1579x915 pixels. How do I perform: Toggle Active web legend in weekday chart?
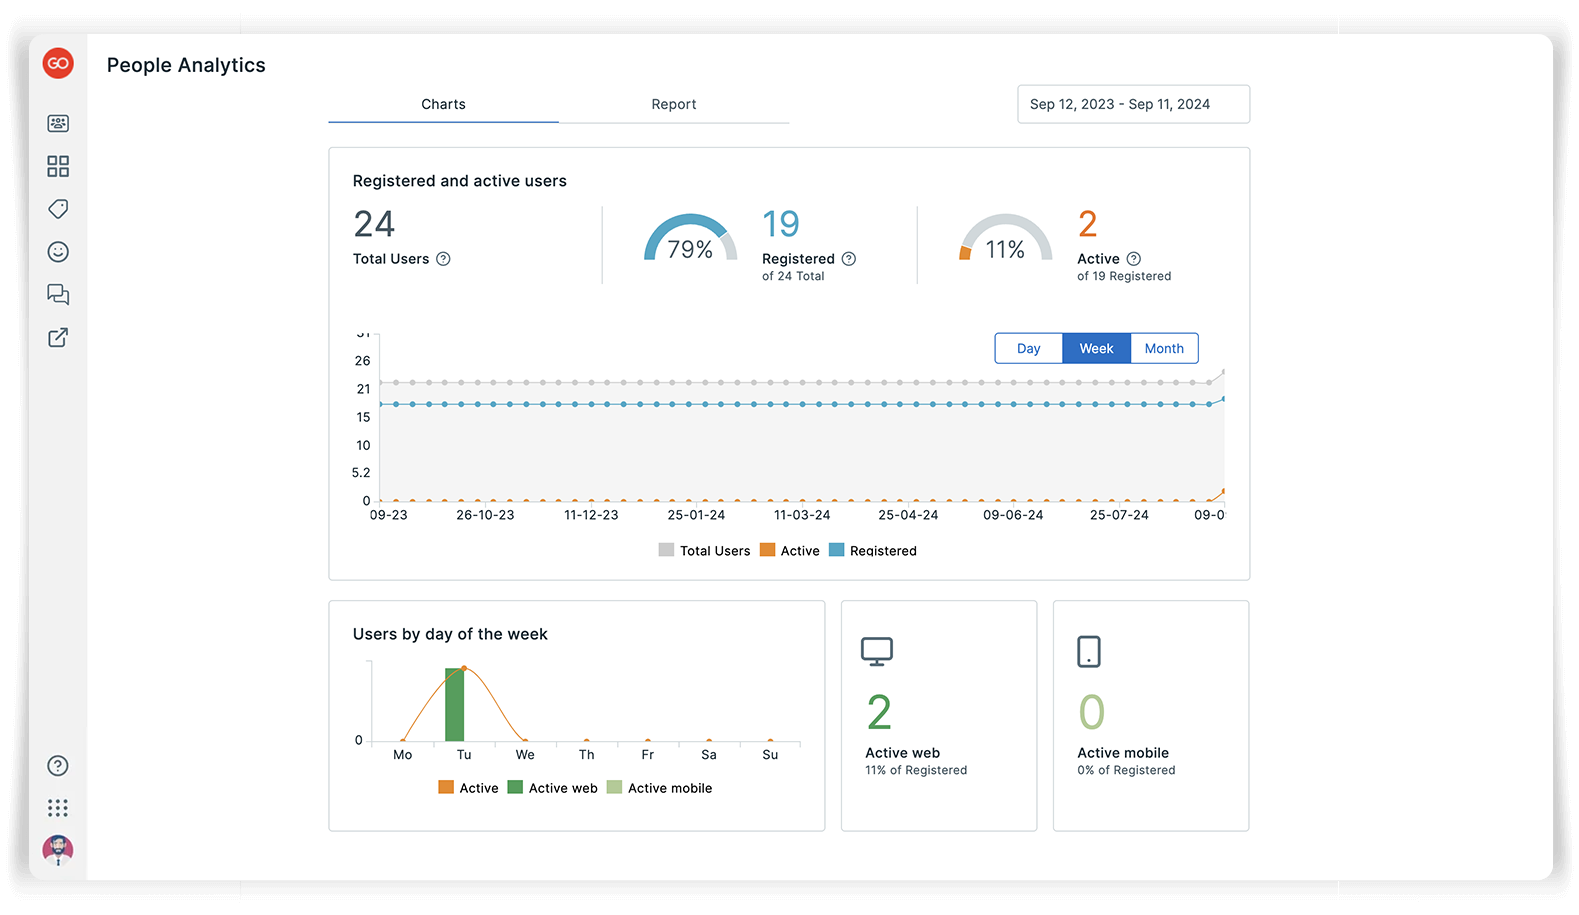[553, 788]
